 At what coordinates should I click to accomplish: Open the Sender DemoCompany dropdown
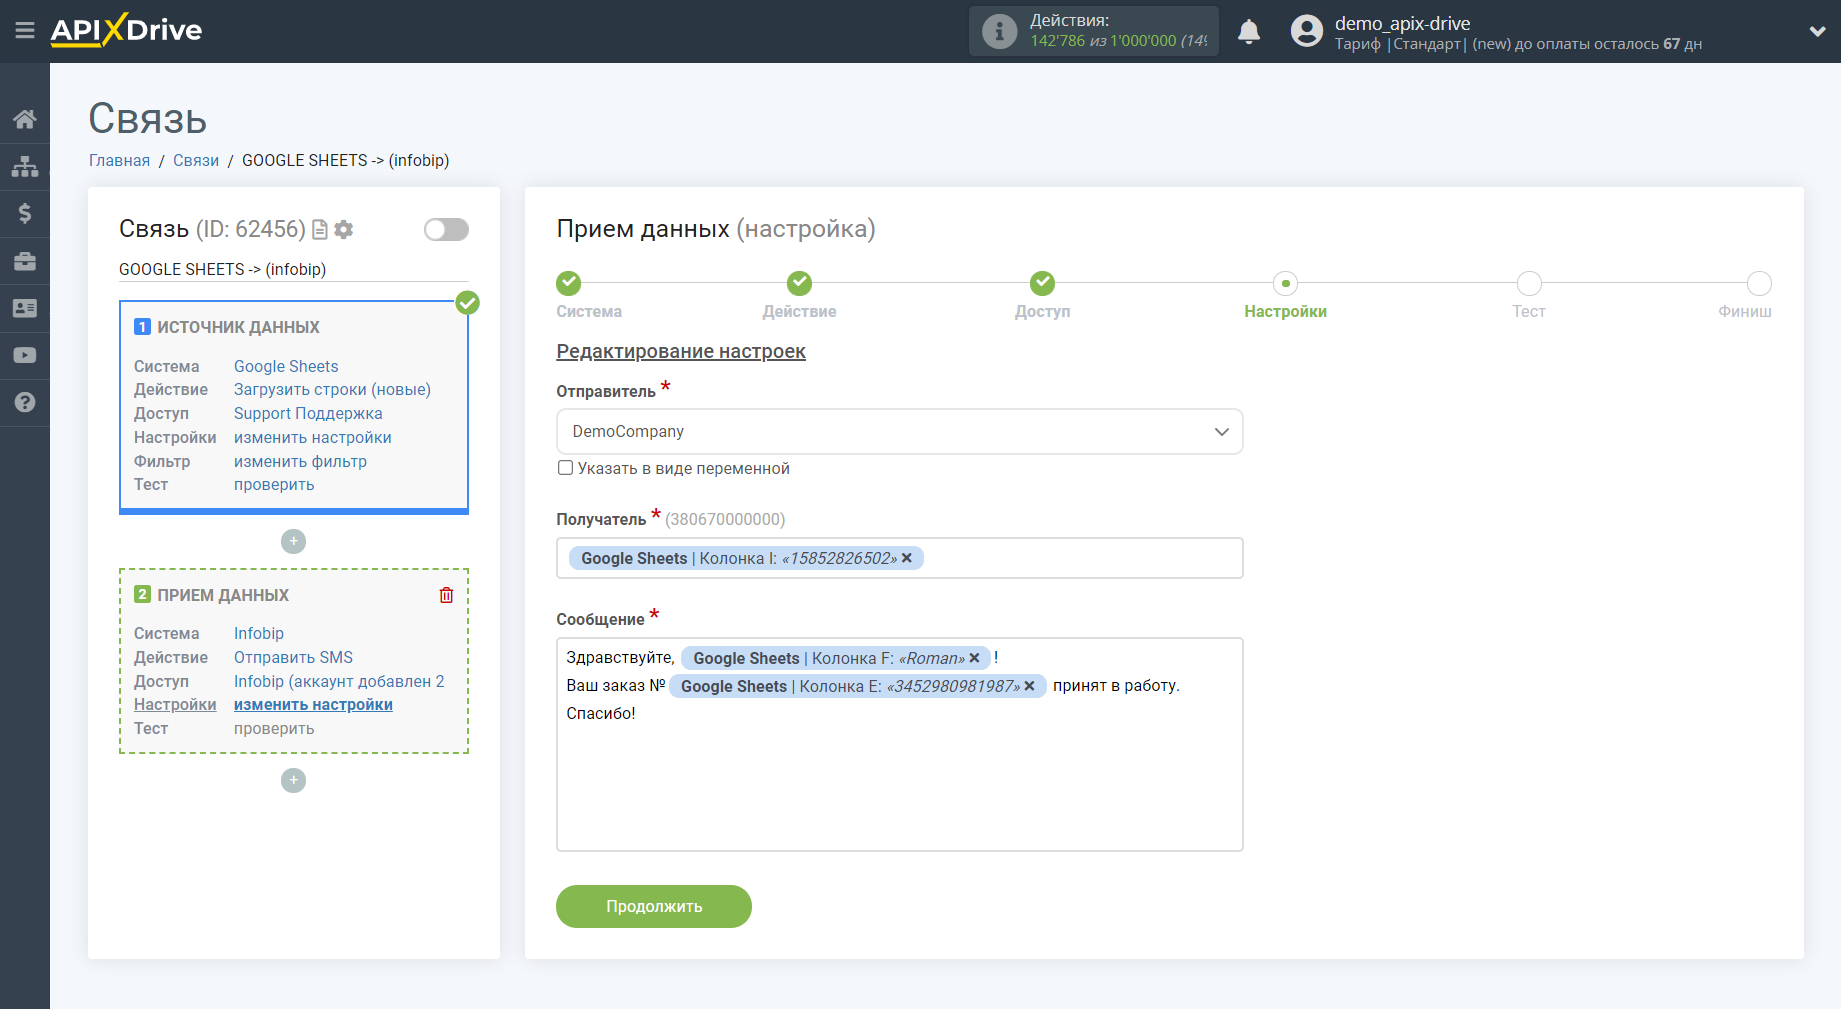point(899,432)
